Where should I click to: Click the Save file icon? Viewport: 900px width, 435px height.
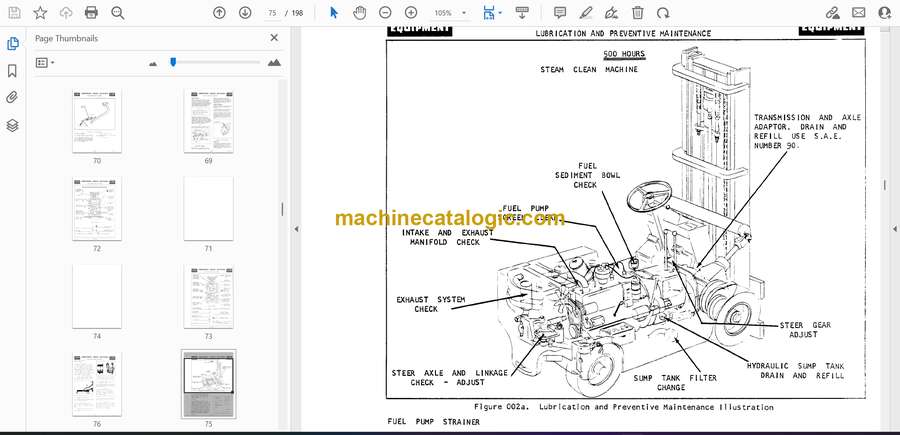click(14, 13)
